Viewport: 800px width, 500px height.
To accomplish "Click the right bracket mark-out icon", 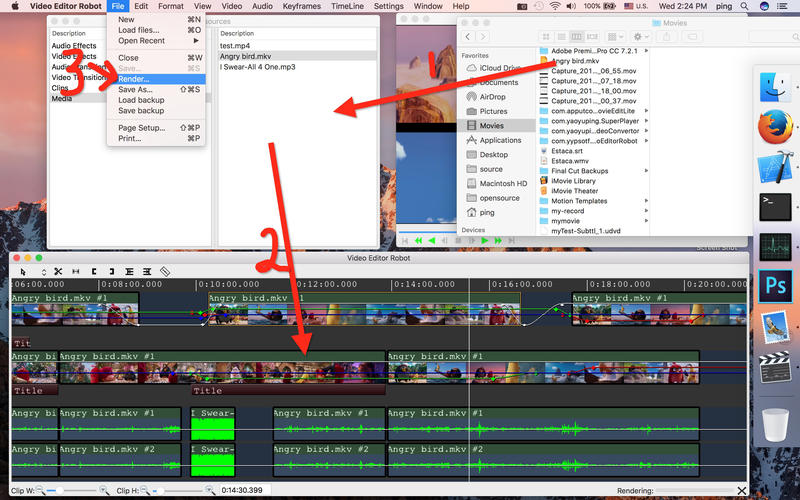I will pyautogui.click(x=111, y=272).
